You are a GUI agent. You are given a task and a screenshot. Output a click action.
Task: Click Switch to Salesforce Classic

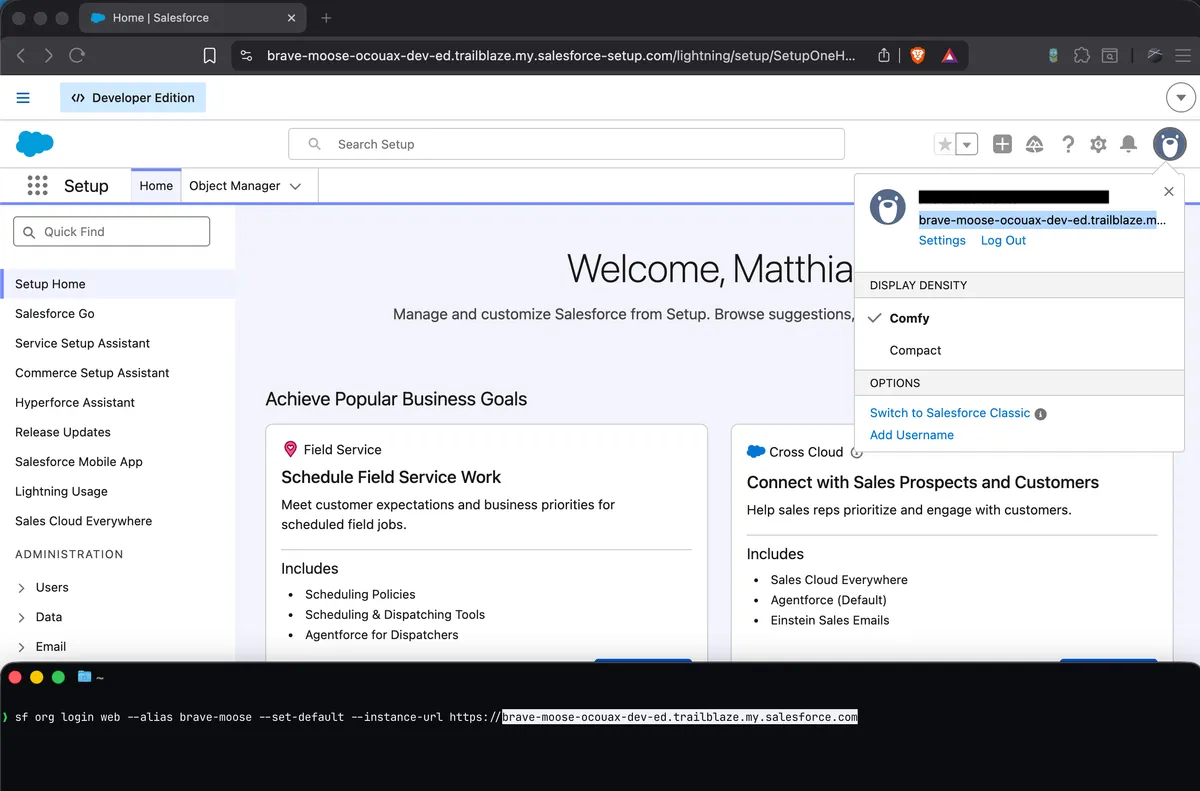pyautogui.click(x=950, y=413)
